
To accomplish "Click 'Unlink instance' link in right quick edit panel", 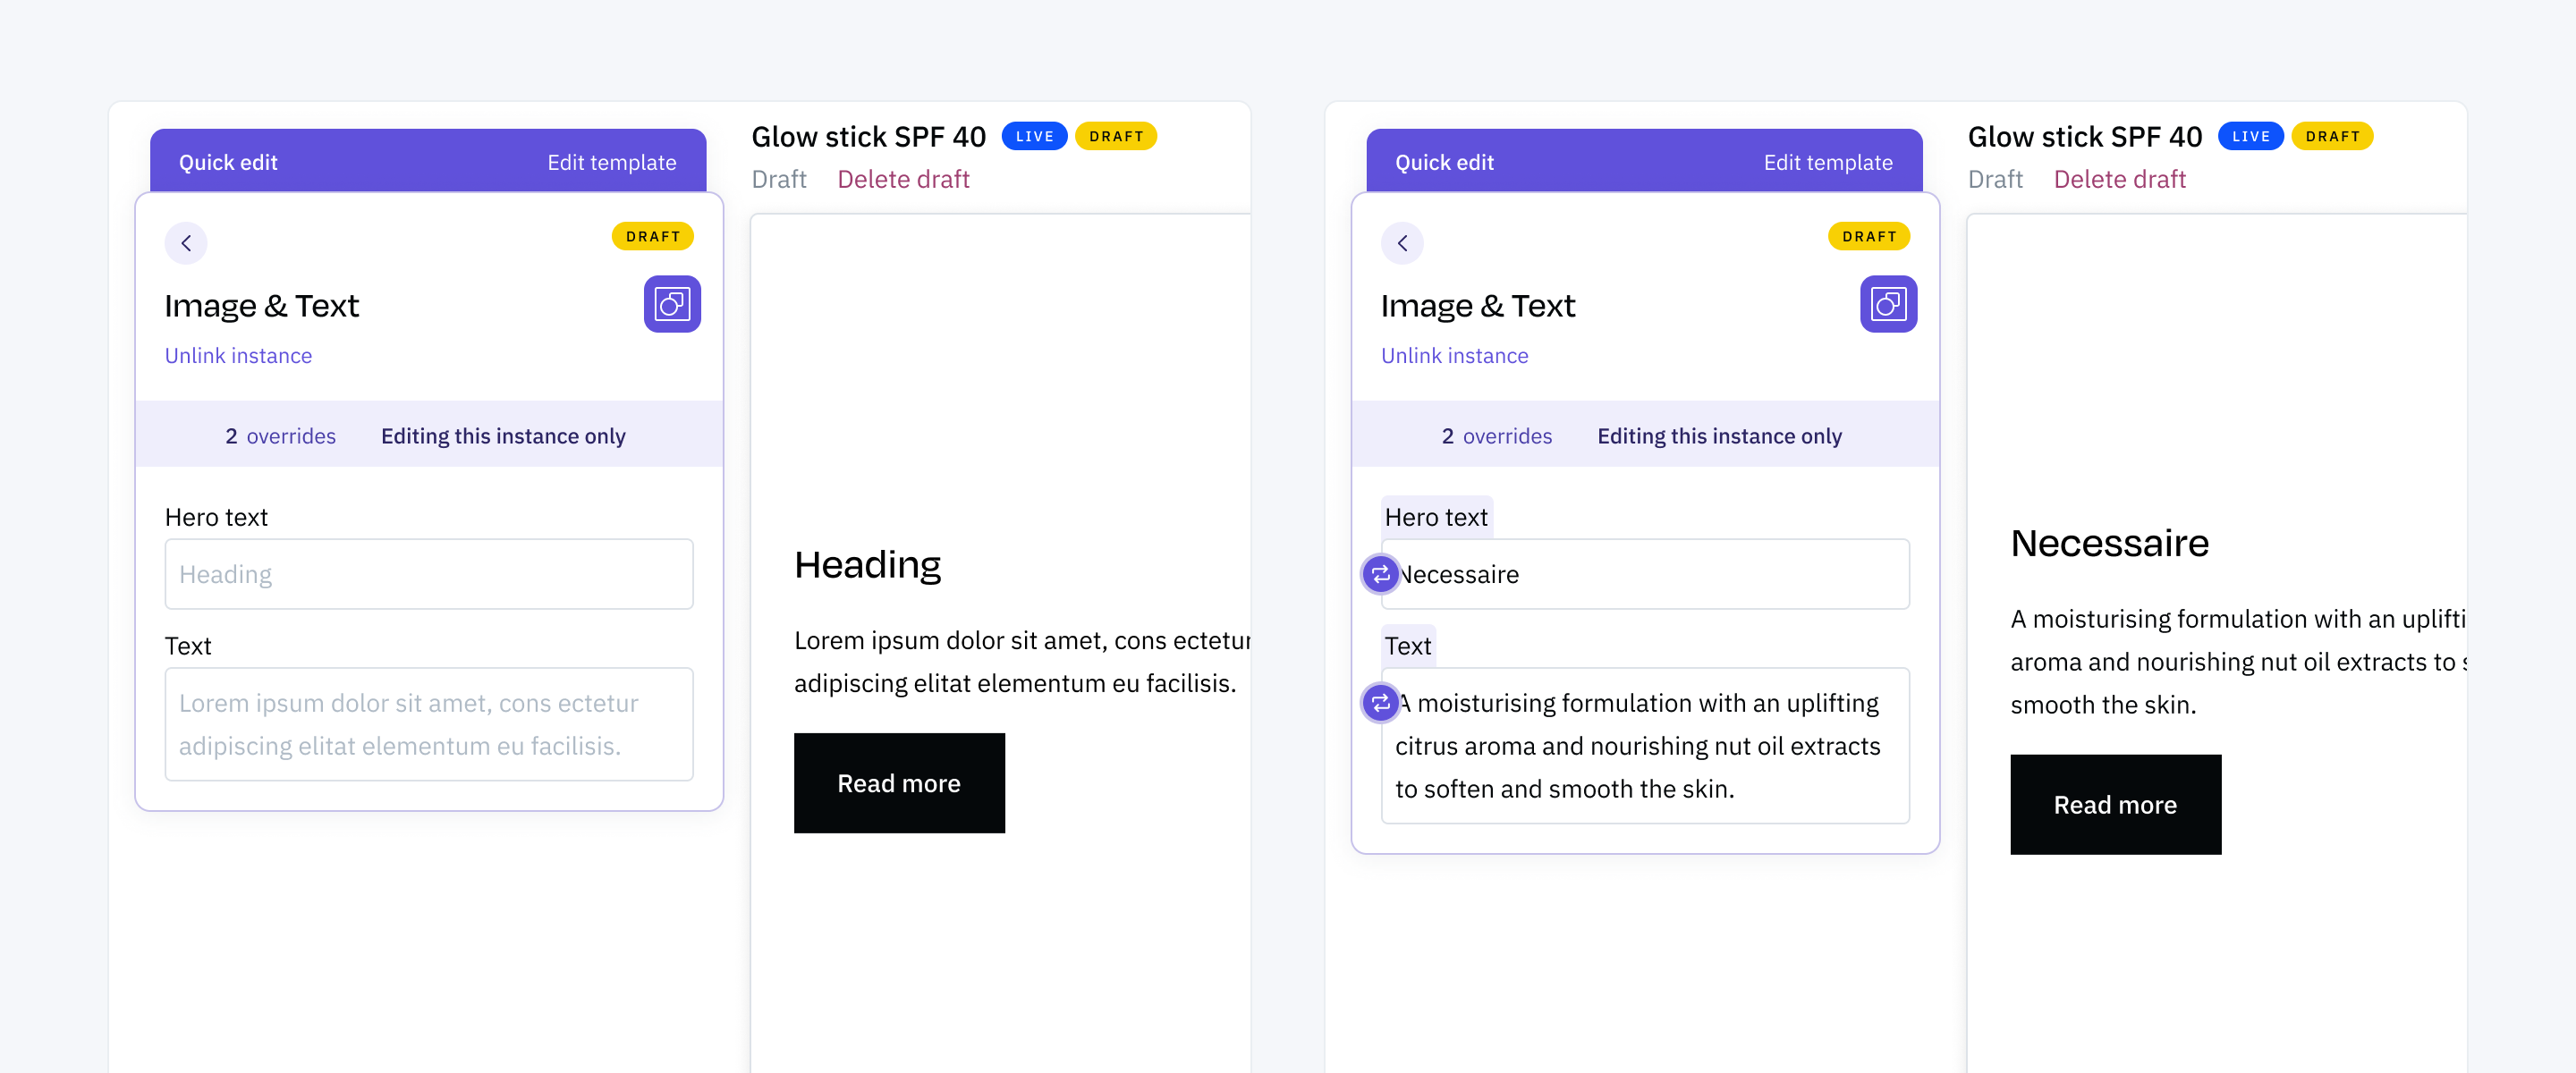I will (x=1453, y=353).
